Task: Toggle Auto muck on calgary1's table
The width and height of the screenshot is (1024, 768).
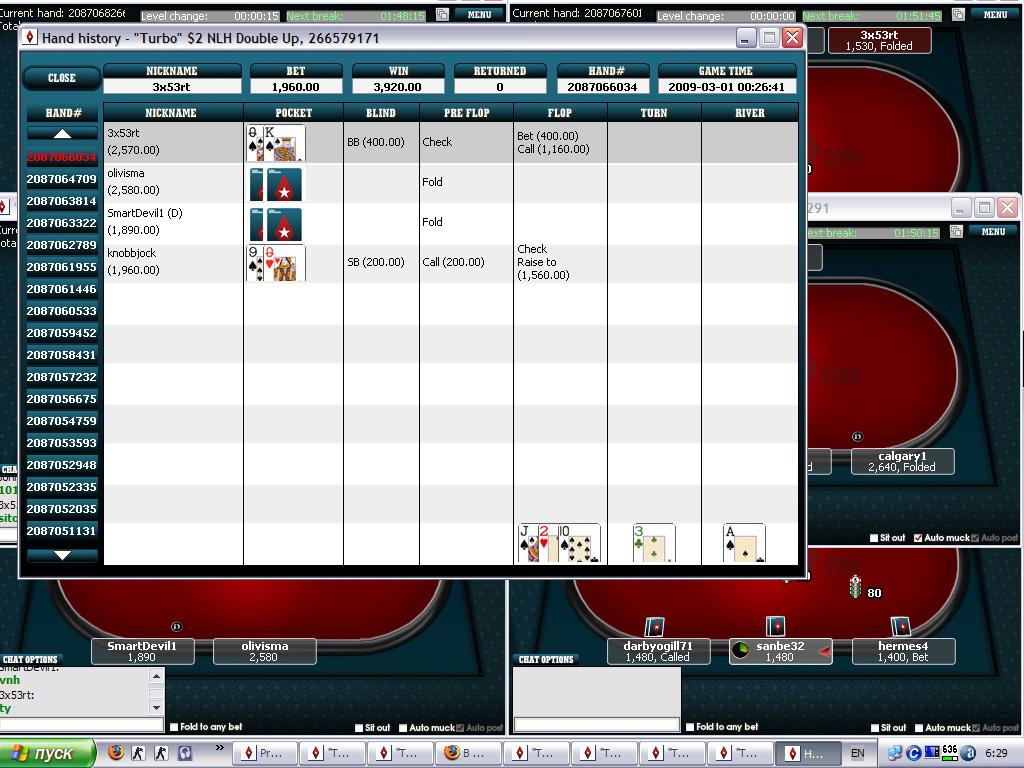Action: point(918,538)
